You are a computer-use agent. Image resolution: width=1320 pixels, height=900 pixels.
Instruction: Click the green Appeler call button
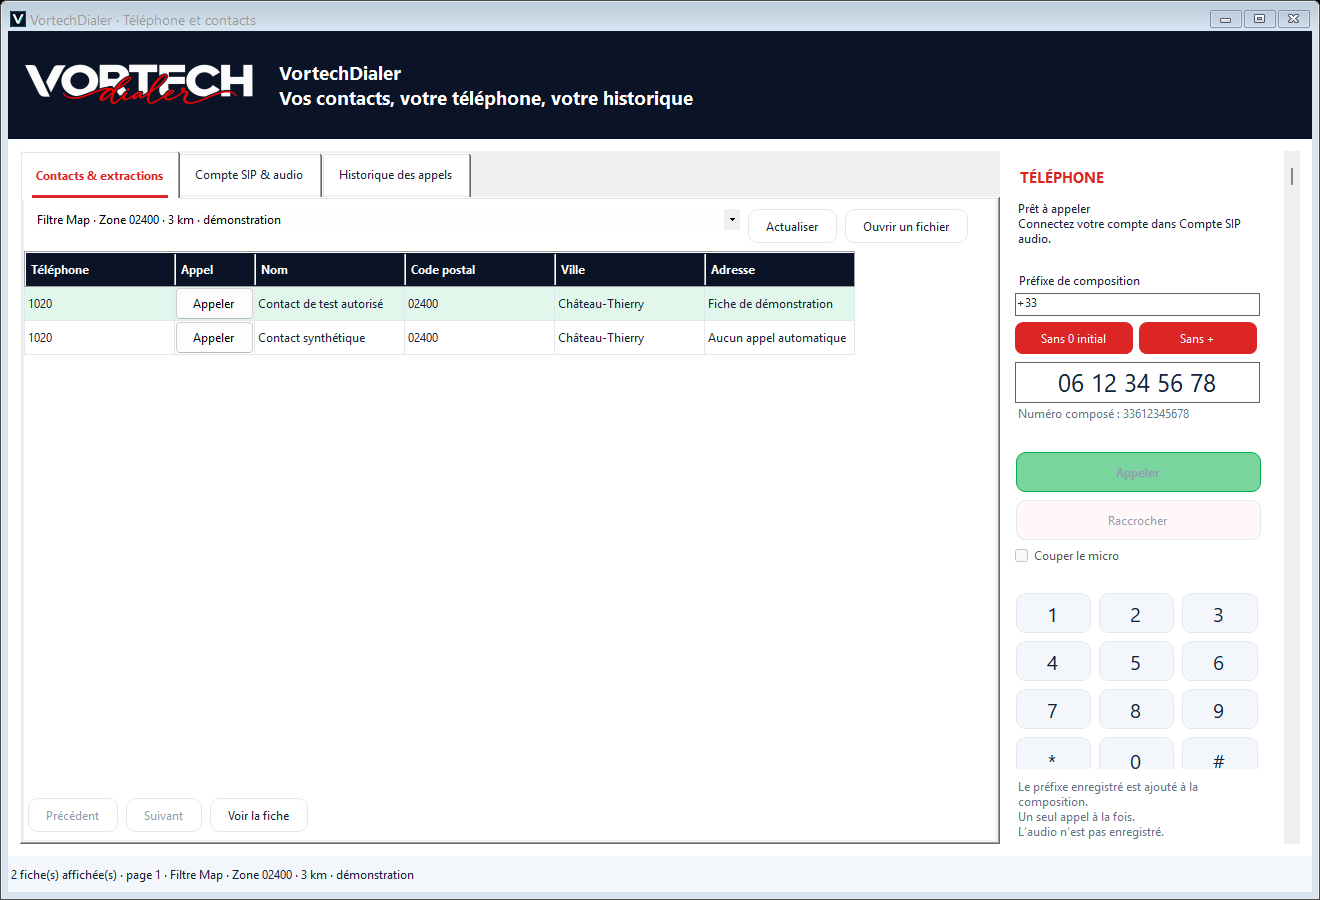[x=1138, y=473]
